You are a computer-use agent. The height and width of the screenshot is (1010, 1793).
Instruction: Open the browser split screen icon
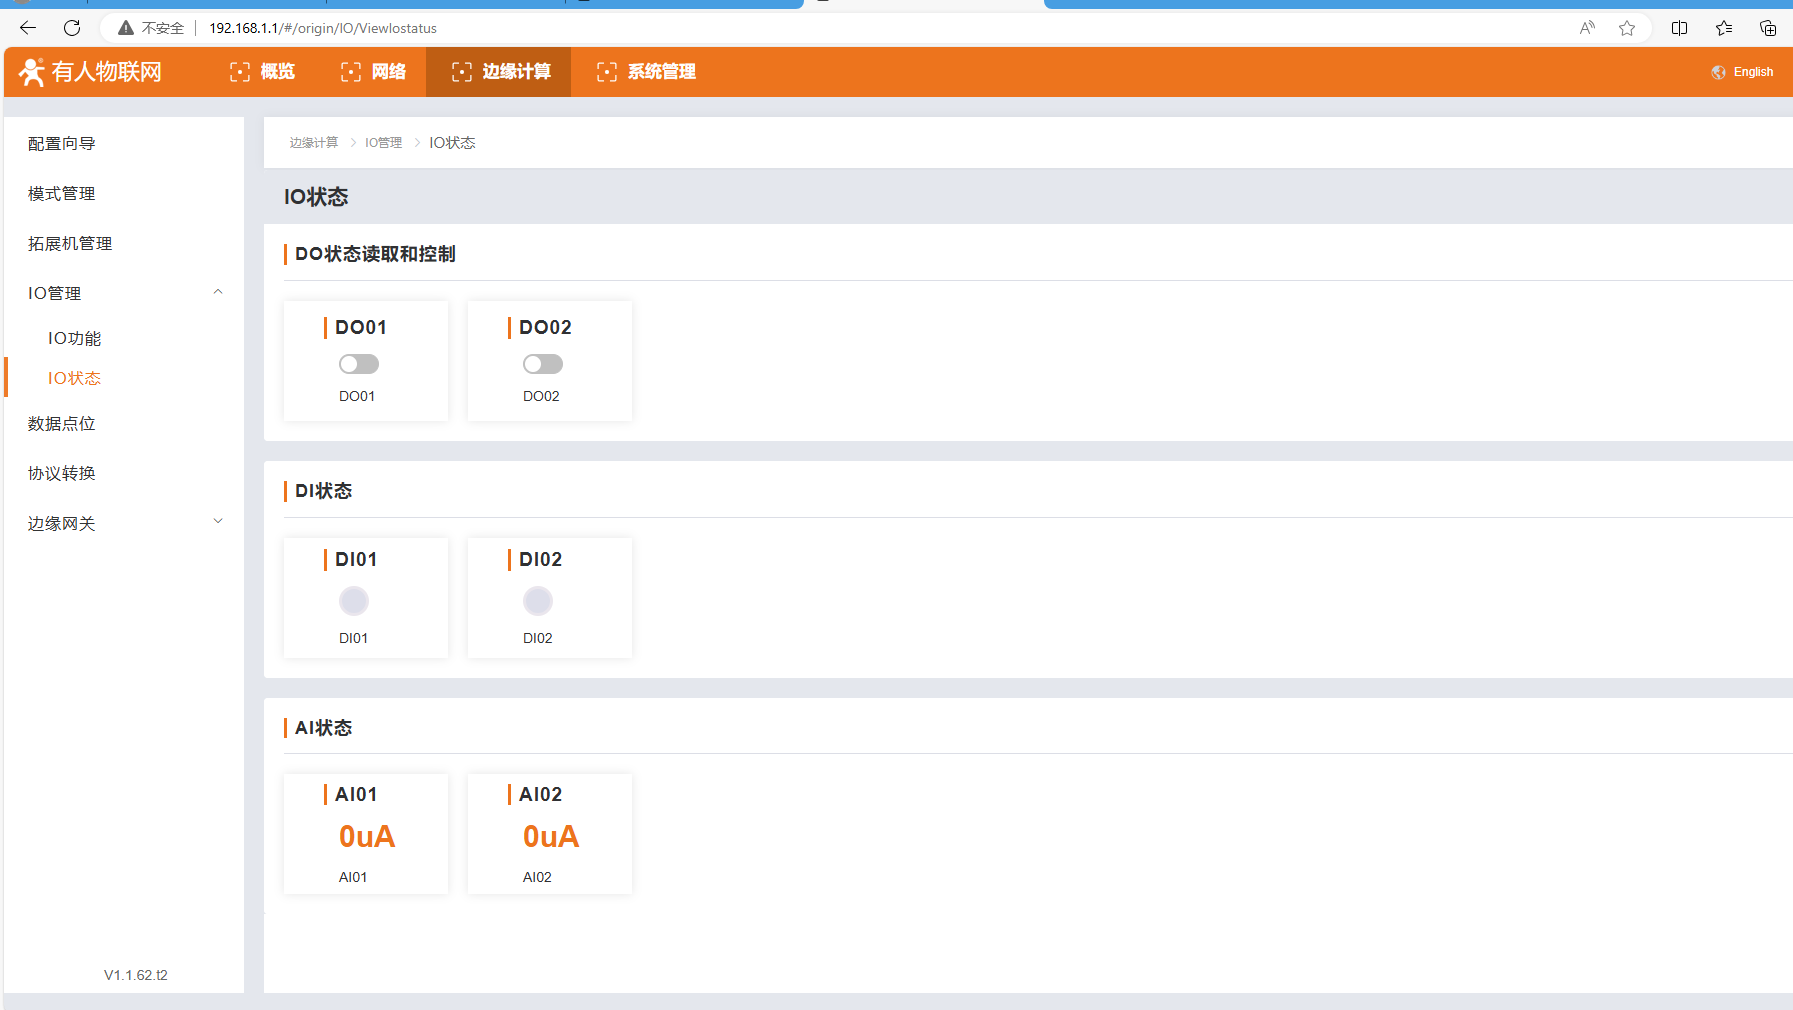1680,28
